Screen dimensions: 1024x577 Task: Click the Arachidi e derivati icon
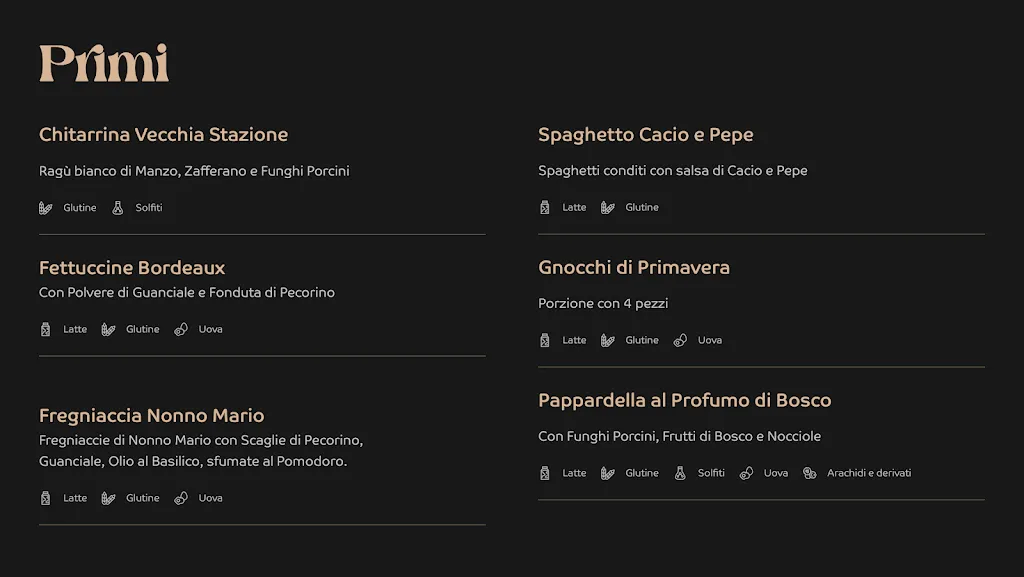809,473
